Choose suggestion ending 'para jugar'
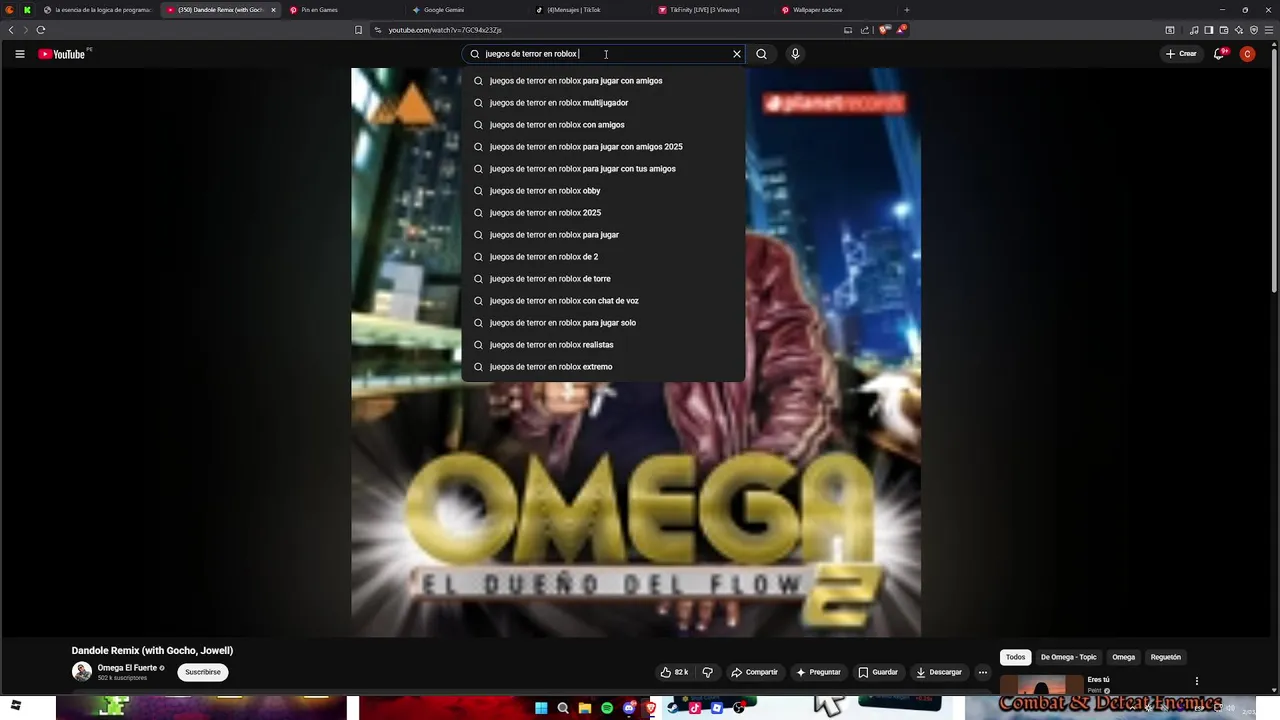The width and height of the screenshot is (1280, 720). pyautogui.click(x=603, y=235)
